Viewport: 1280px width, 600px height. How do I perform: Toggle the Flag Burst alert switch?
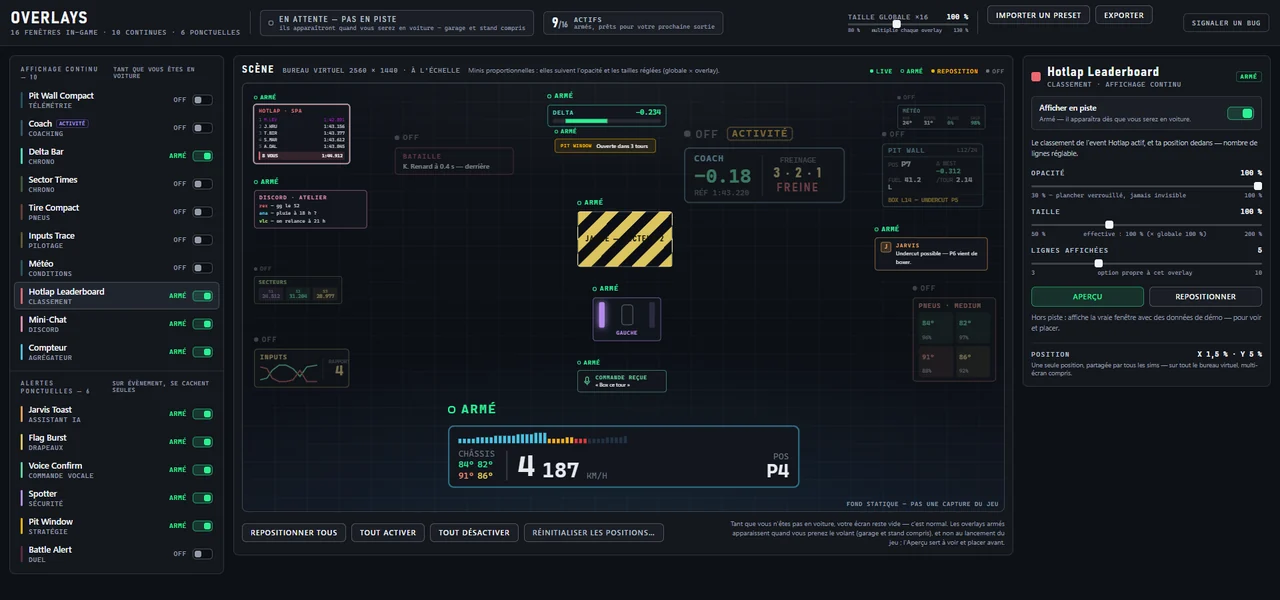point(203,442)
